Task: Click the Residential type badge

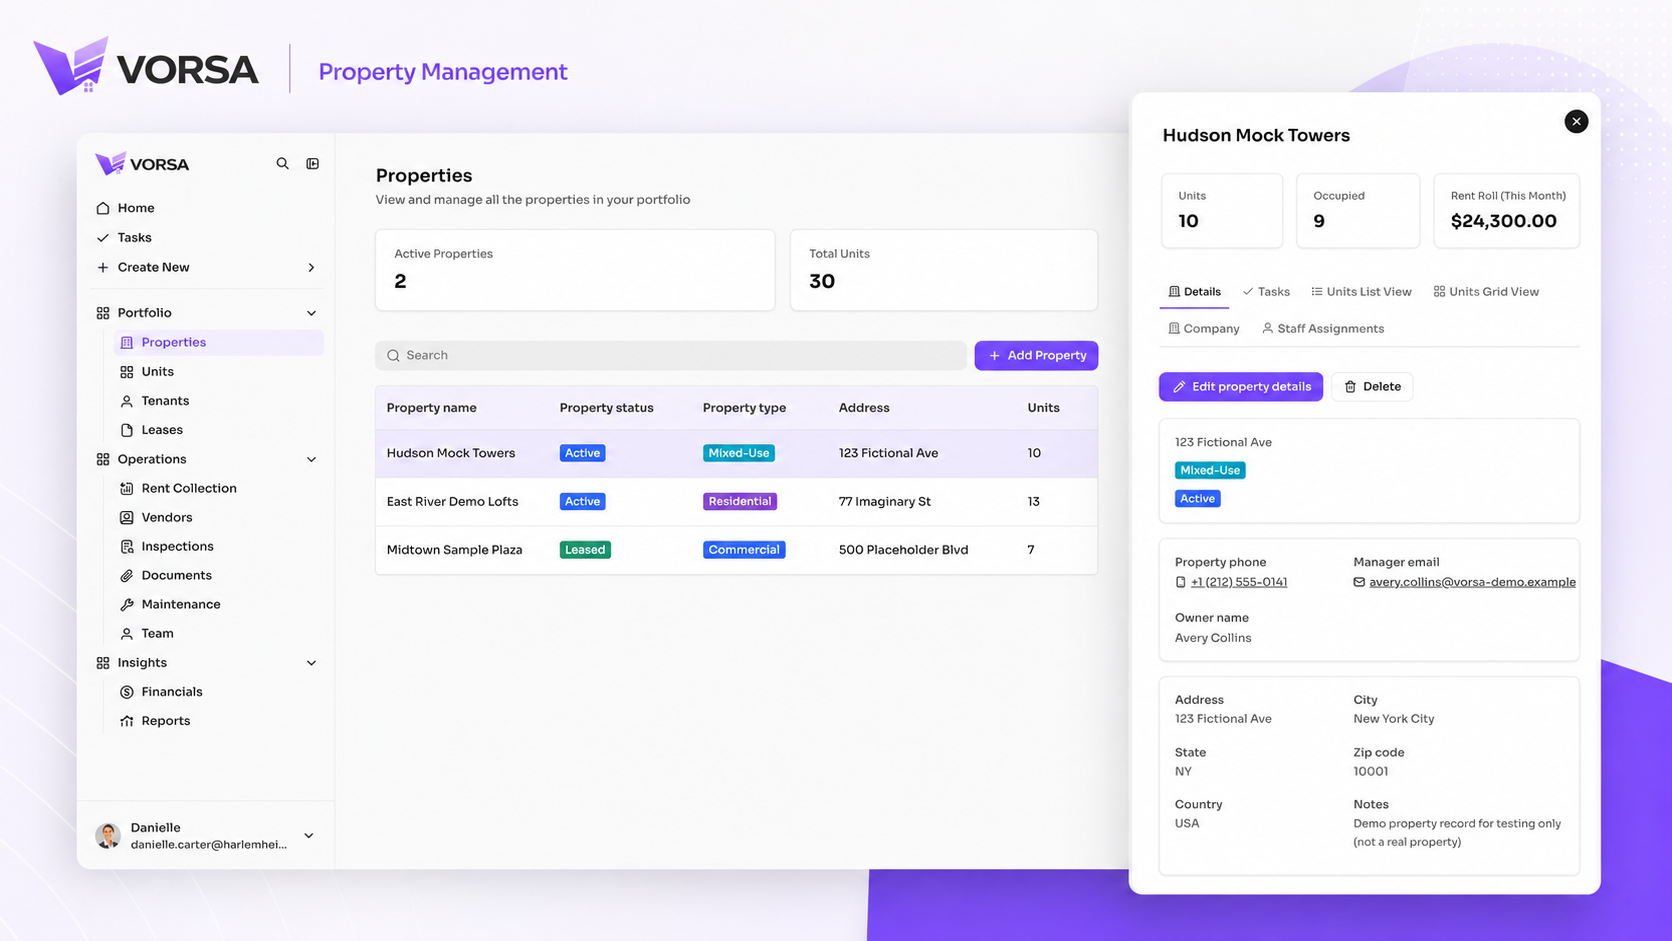Action: coord(740,501)
